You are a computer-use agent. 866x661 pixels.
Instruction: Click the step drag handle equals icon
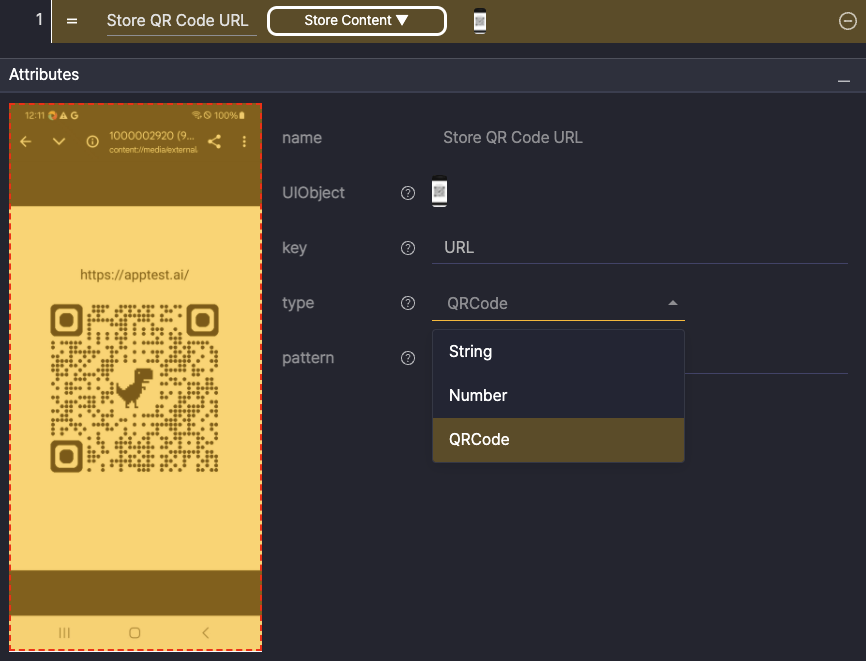coord(72,21)
